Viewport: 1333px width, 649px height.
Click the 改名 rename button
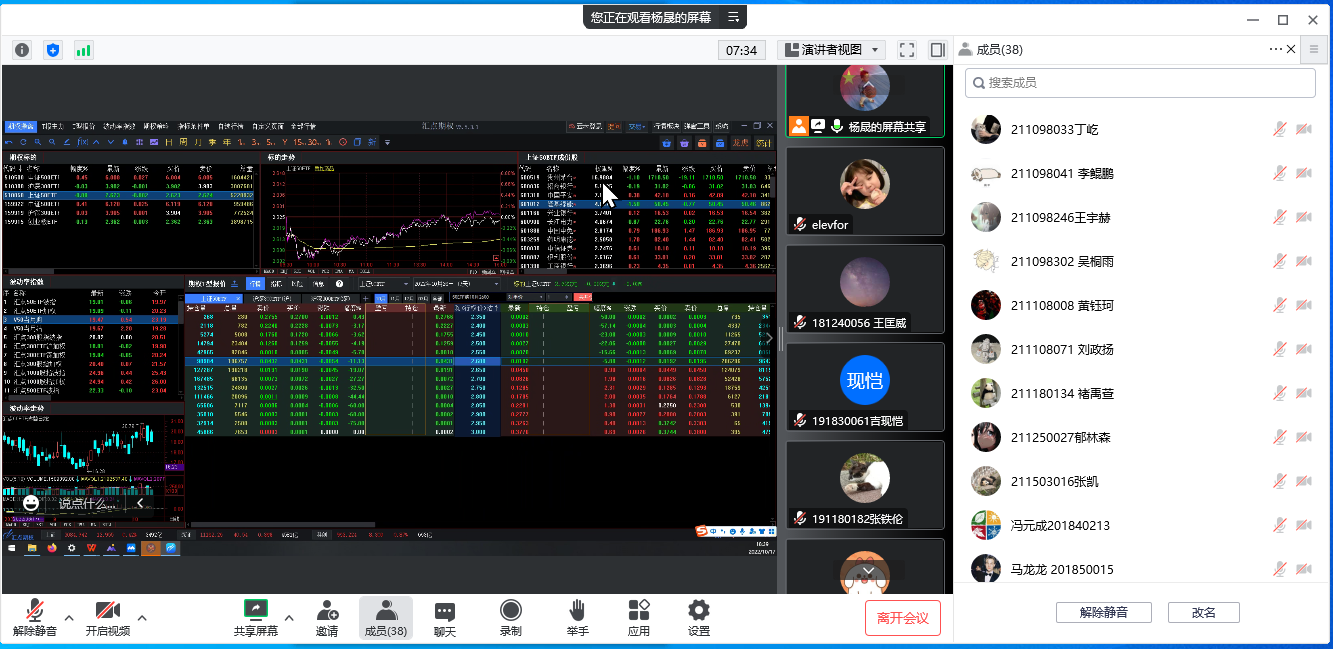pyautogui.click(x=1204, y=613)
